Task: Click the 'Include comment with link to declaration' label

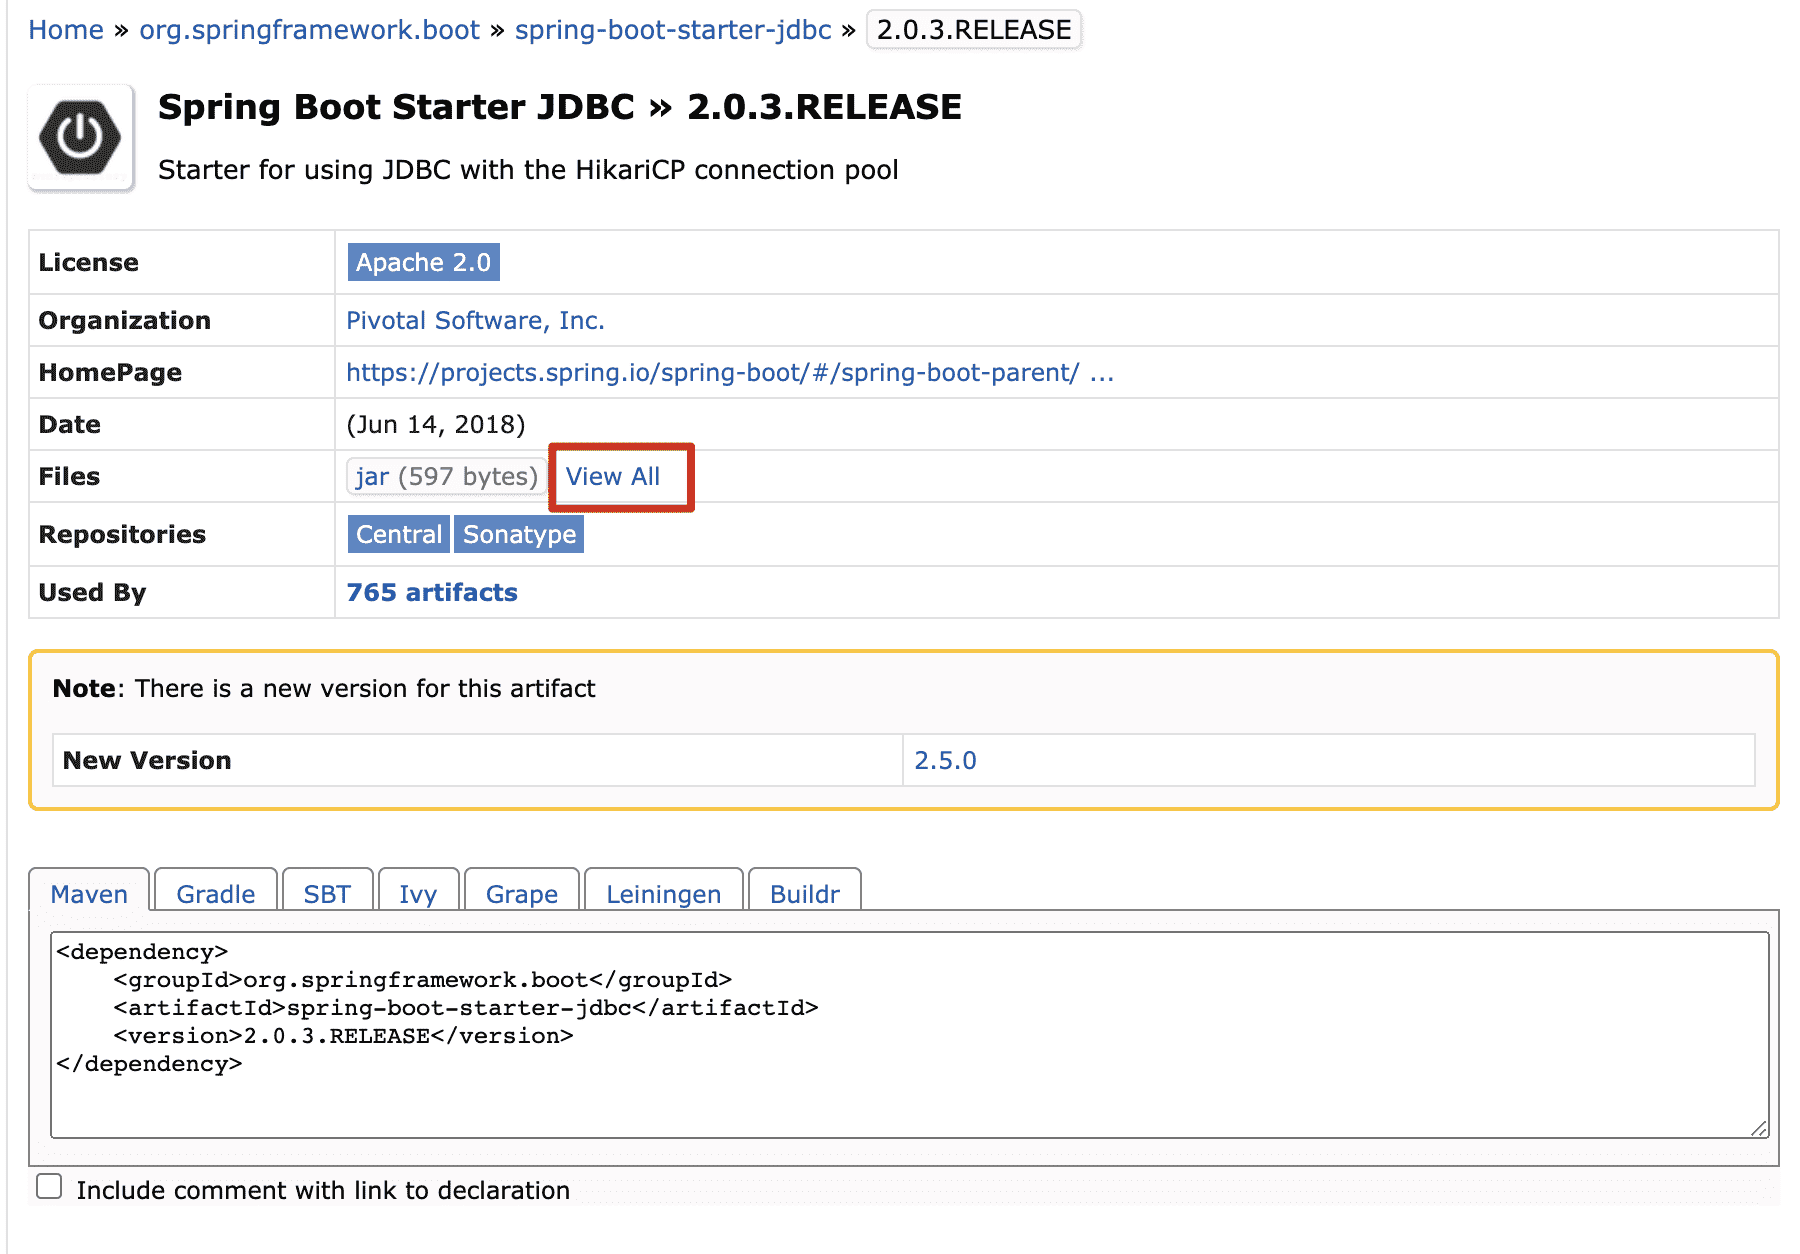Action: click(x=323, y=1190)
